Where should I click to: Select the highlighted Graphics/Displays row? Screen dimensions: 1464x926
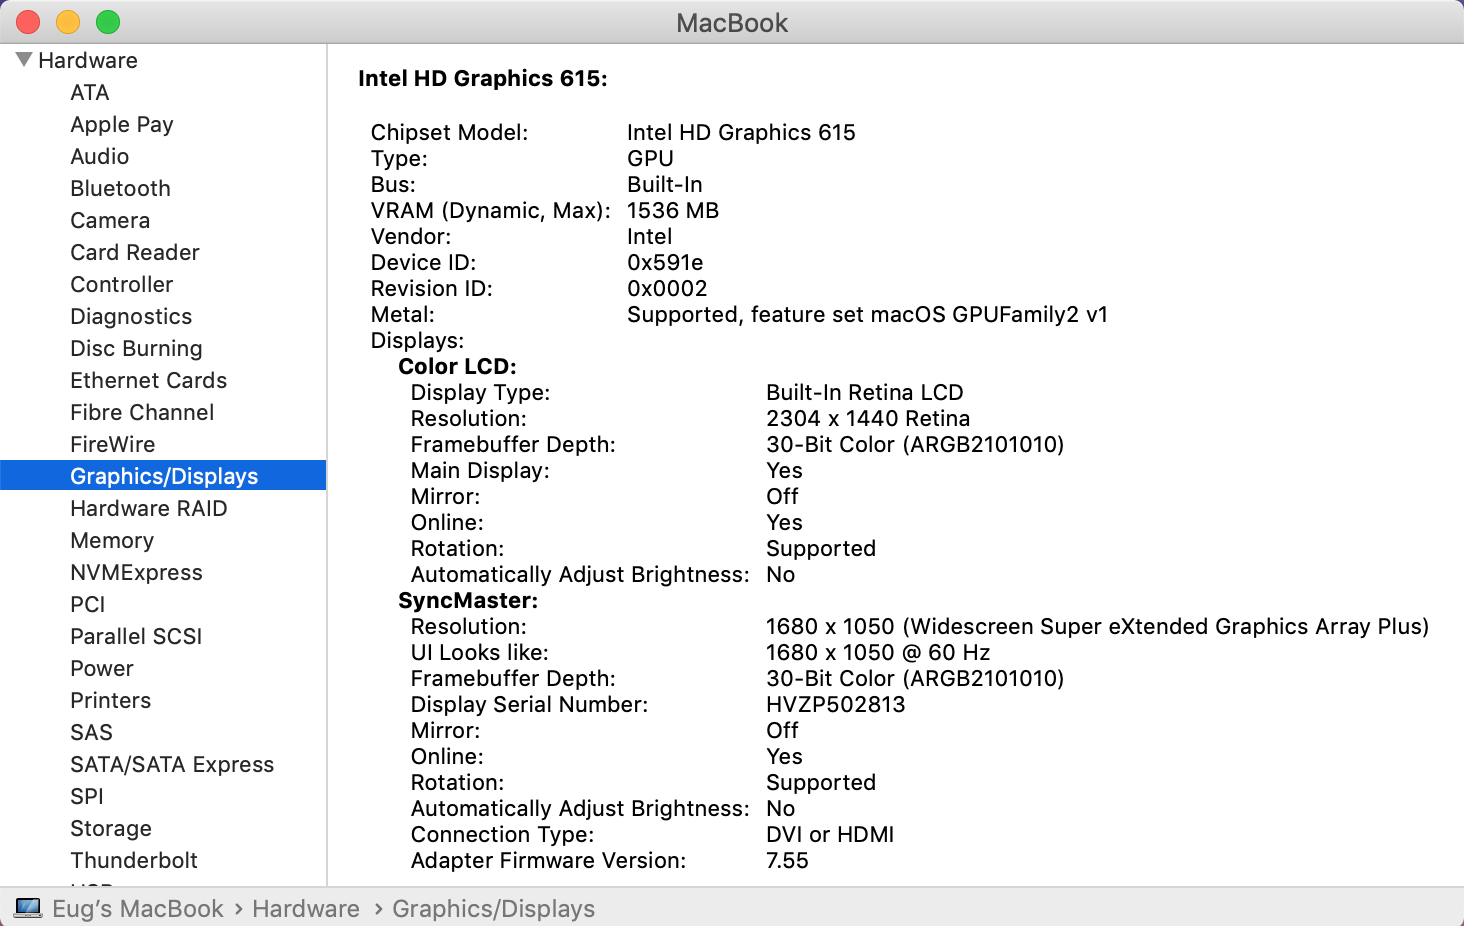(x=163, y=475)
